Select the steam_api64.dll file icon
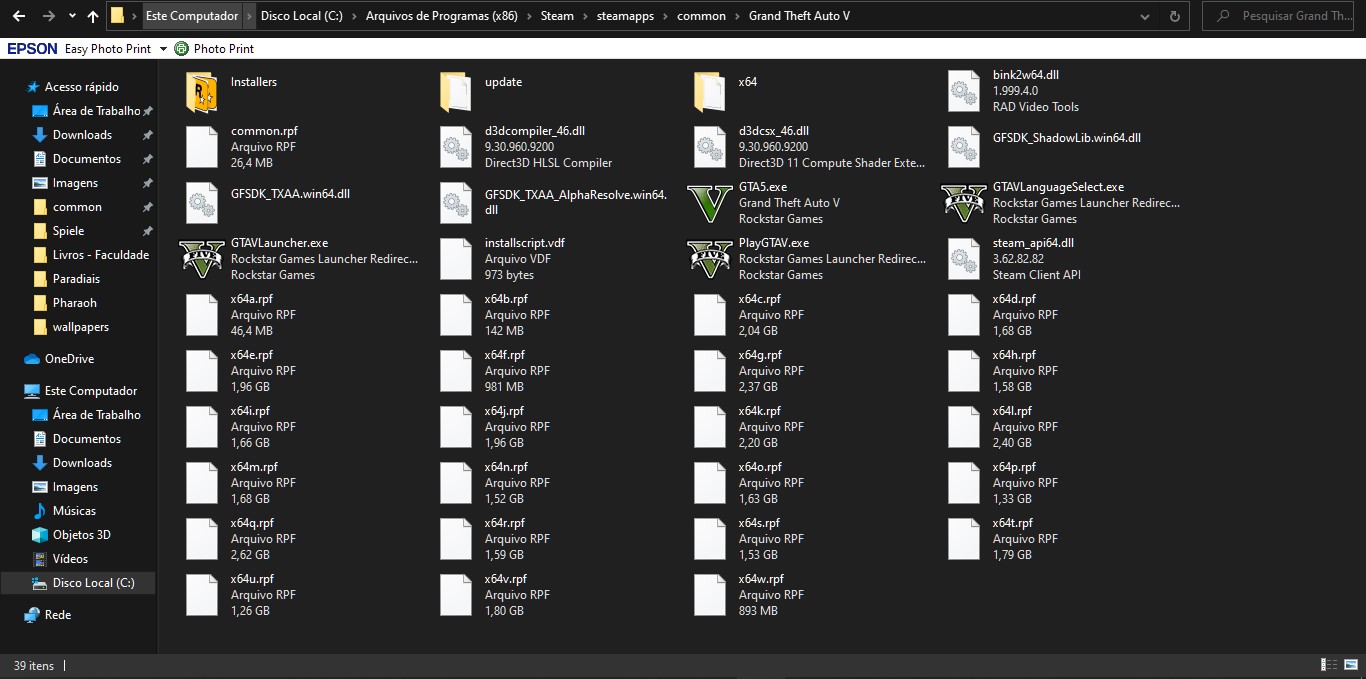This screenshot has height=679, width=1366. click(964, 259)
